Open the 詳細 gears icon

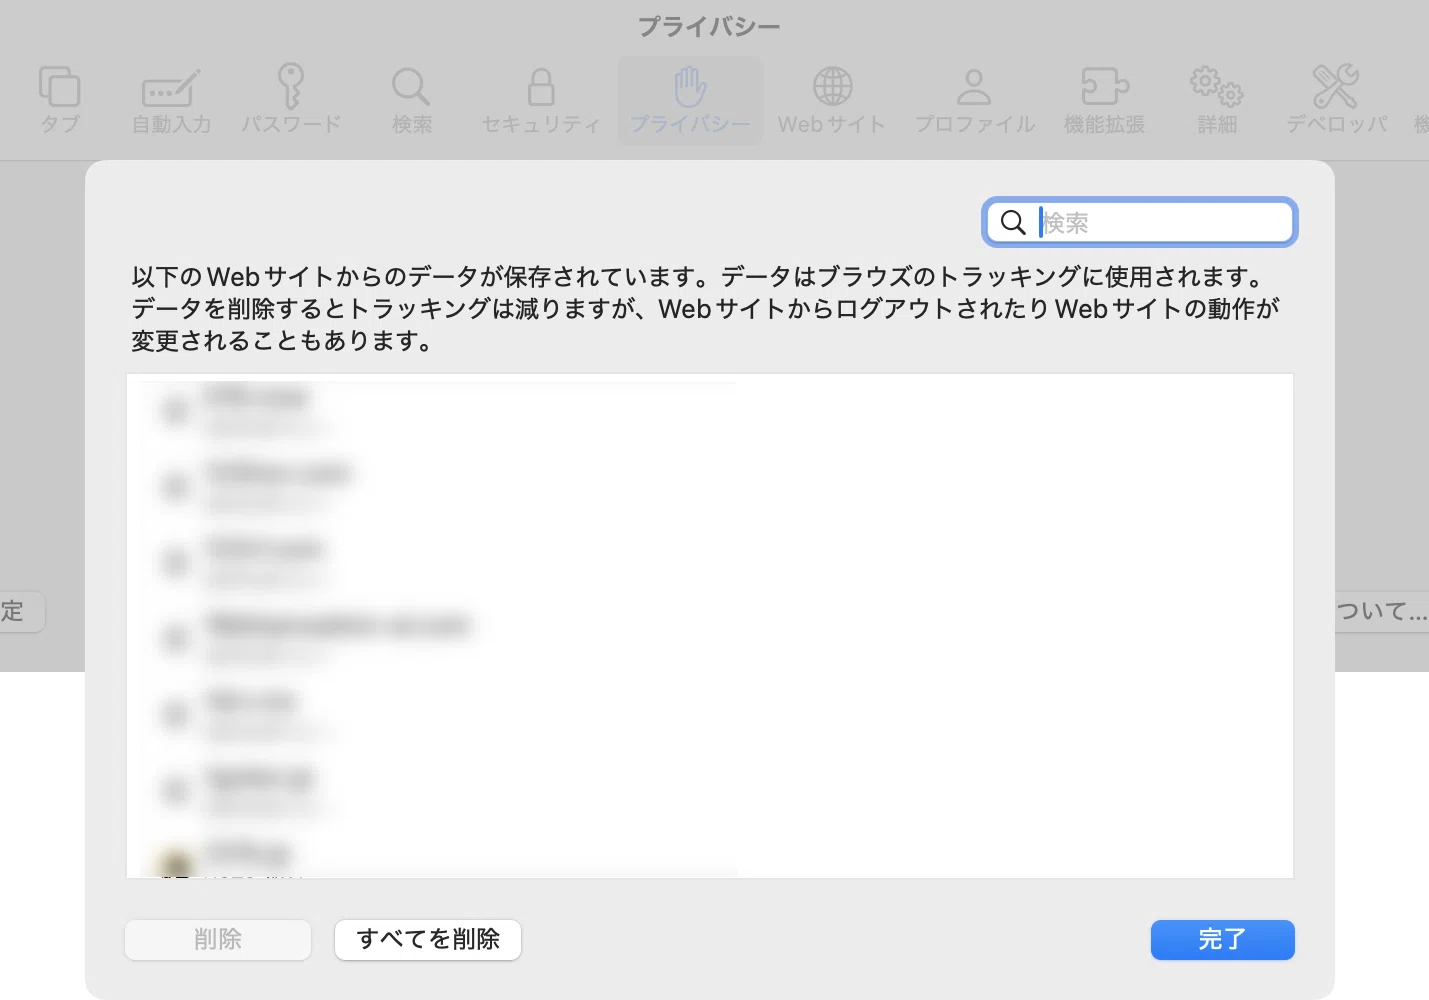[x=1217, y=87]
